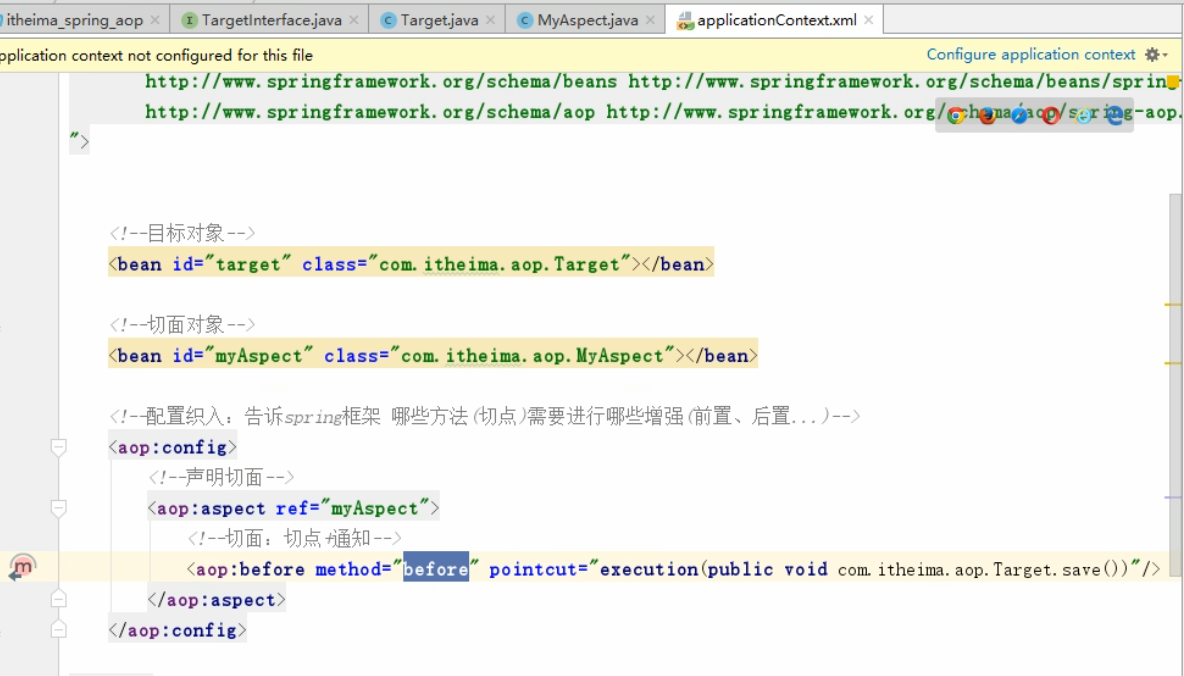Click Configure application context link

coord(1031,54)
